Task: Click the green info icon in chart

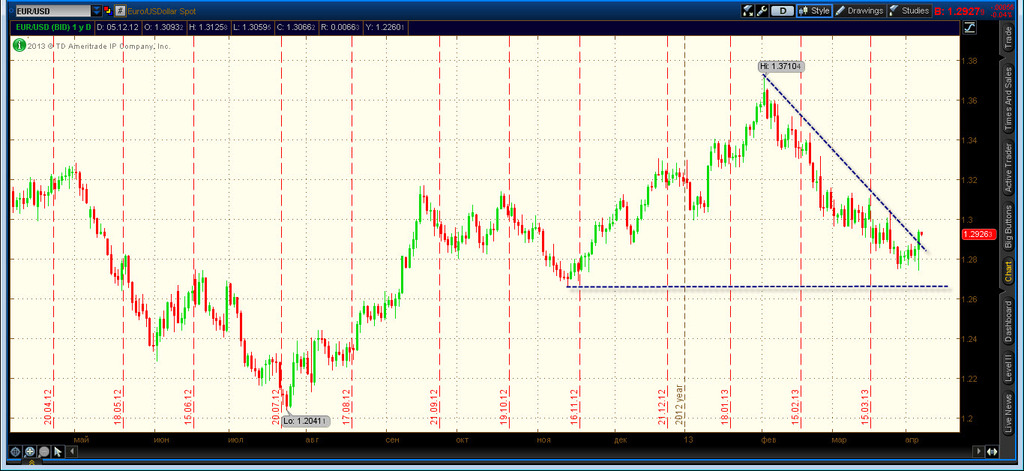Action: point(18,45)
